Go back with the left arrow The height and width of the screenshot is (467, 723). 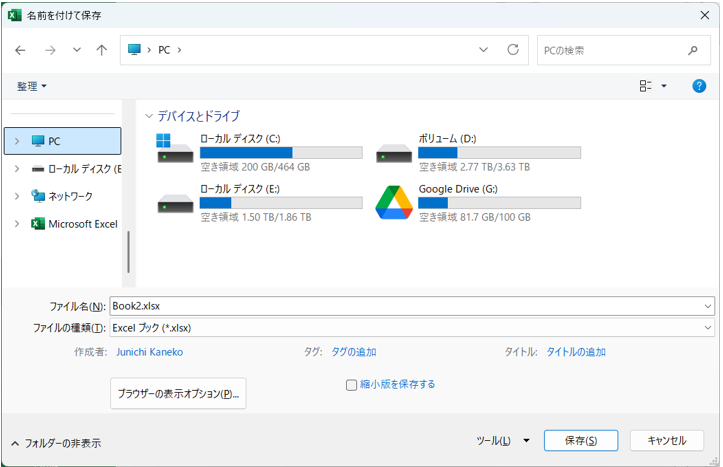coord(20,50)
